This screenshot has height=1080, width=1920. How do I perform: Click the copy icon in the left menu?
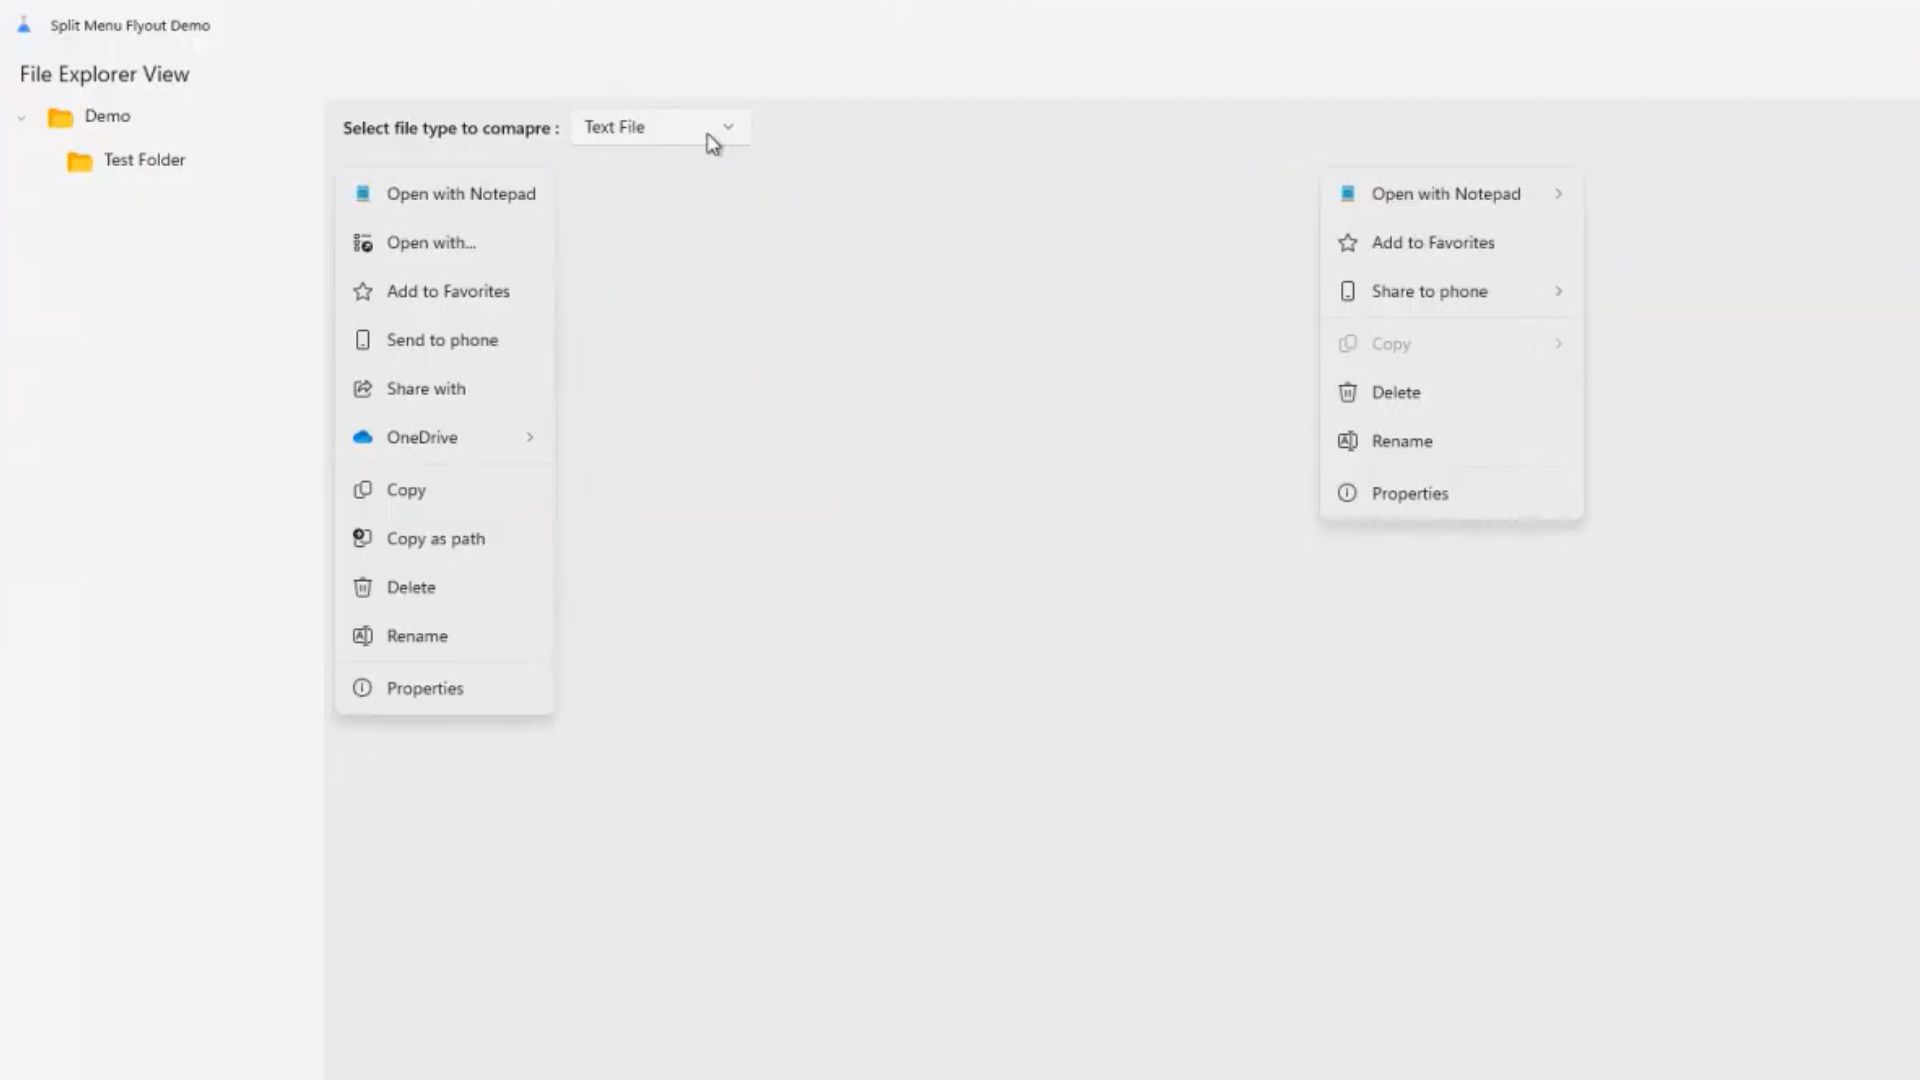tap(363, 490)
